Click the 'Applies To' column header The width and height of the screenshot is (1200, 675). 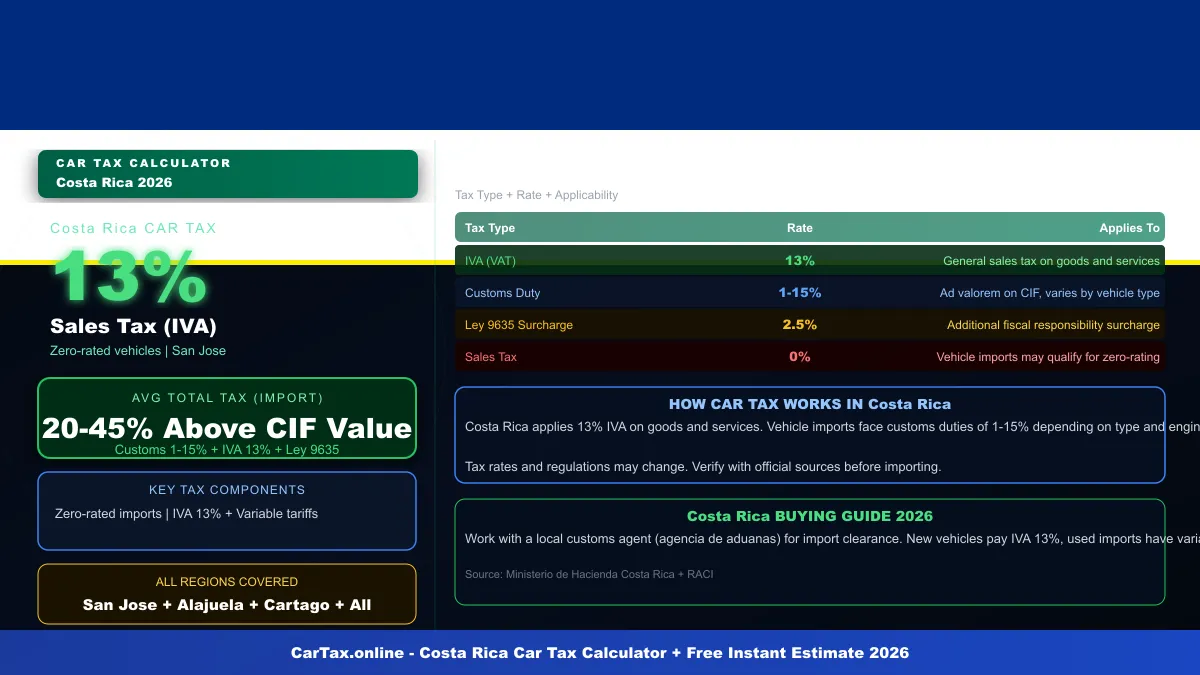1129,228
